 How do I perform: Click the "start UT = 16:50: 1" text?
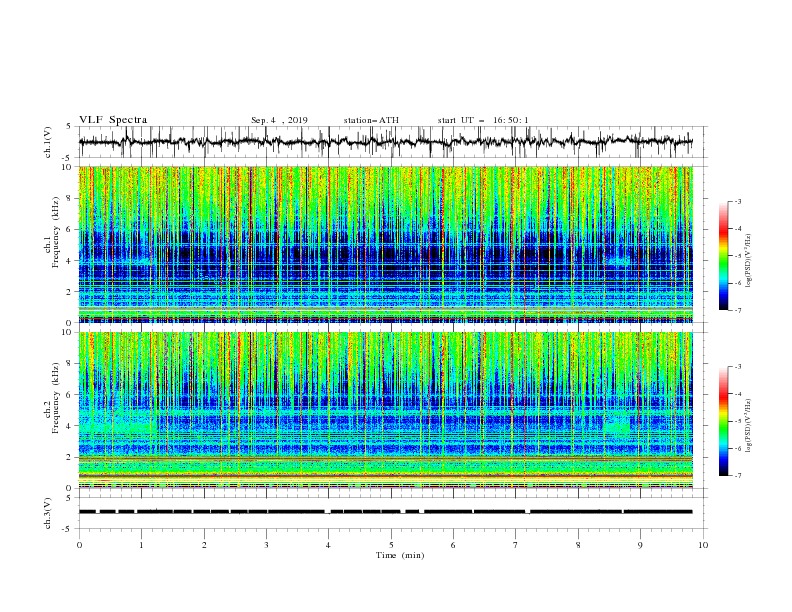pyautogui.click(x=483, y=120)
